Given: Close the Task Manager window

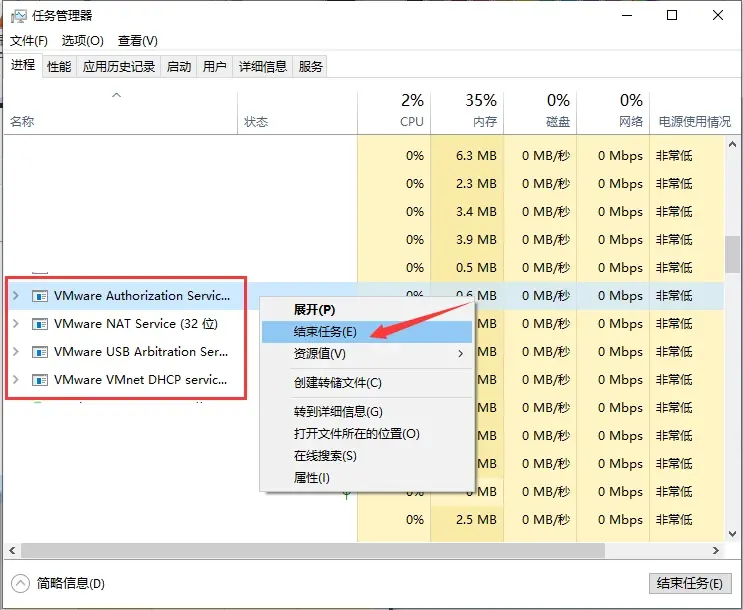Looking at the screenshot, I should [x=718, y=16].
